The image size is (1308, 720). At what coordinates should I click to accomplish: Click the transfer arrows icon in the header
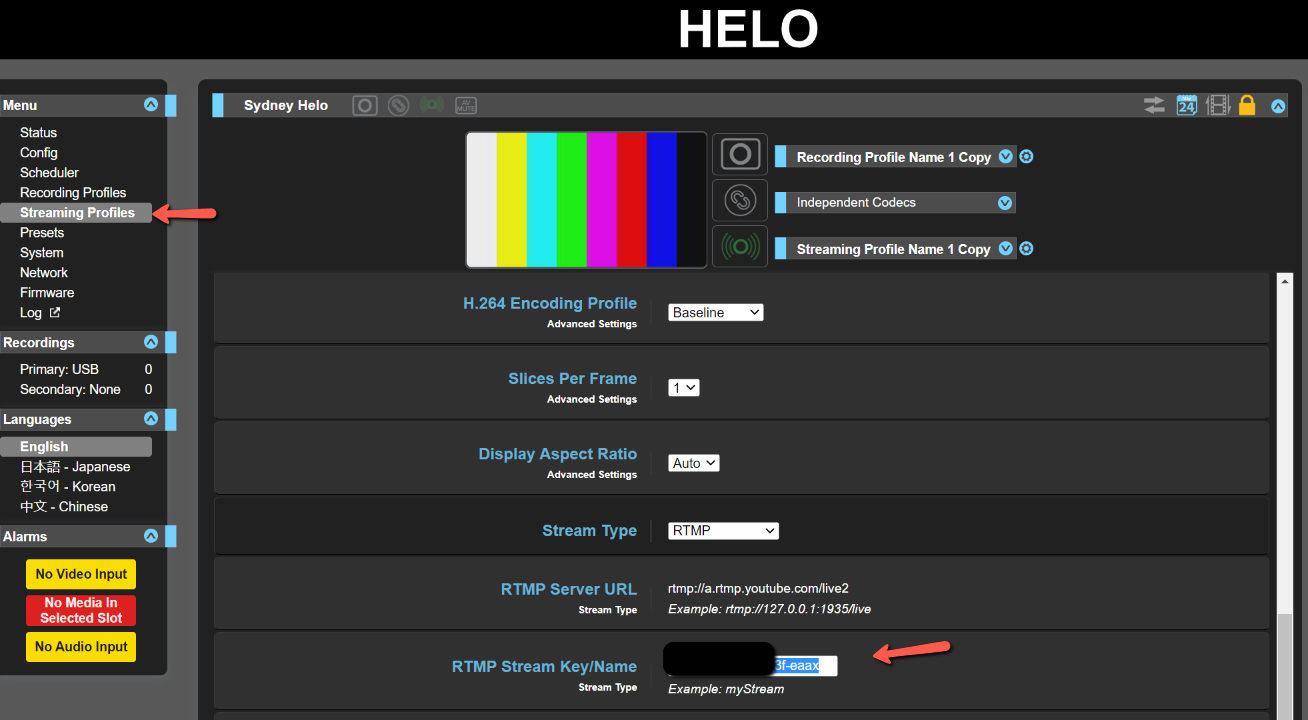(1155, 105)
